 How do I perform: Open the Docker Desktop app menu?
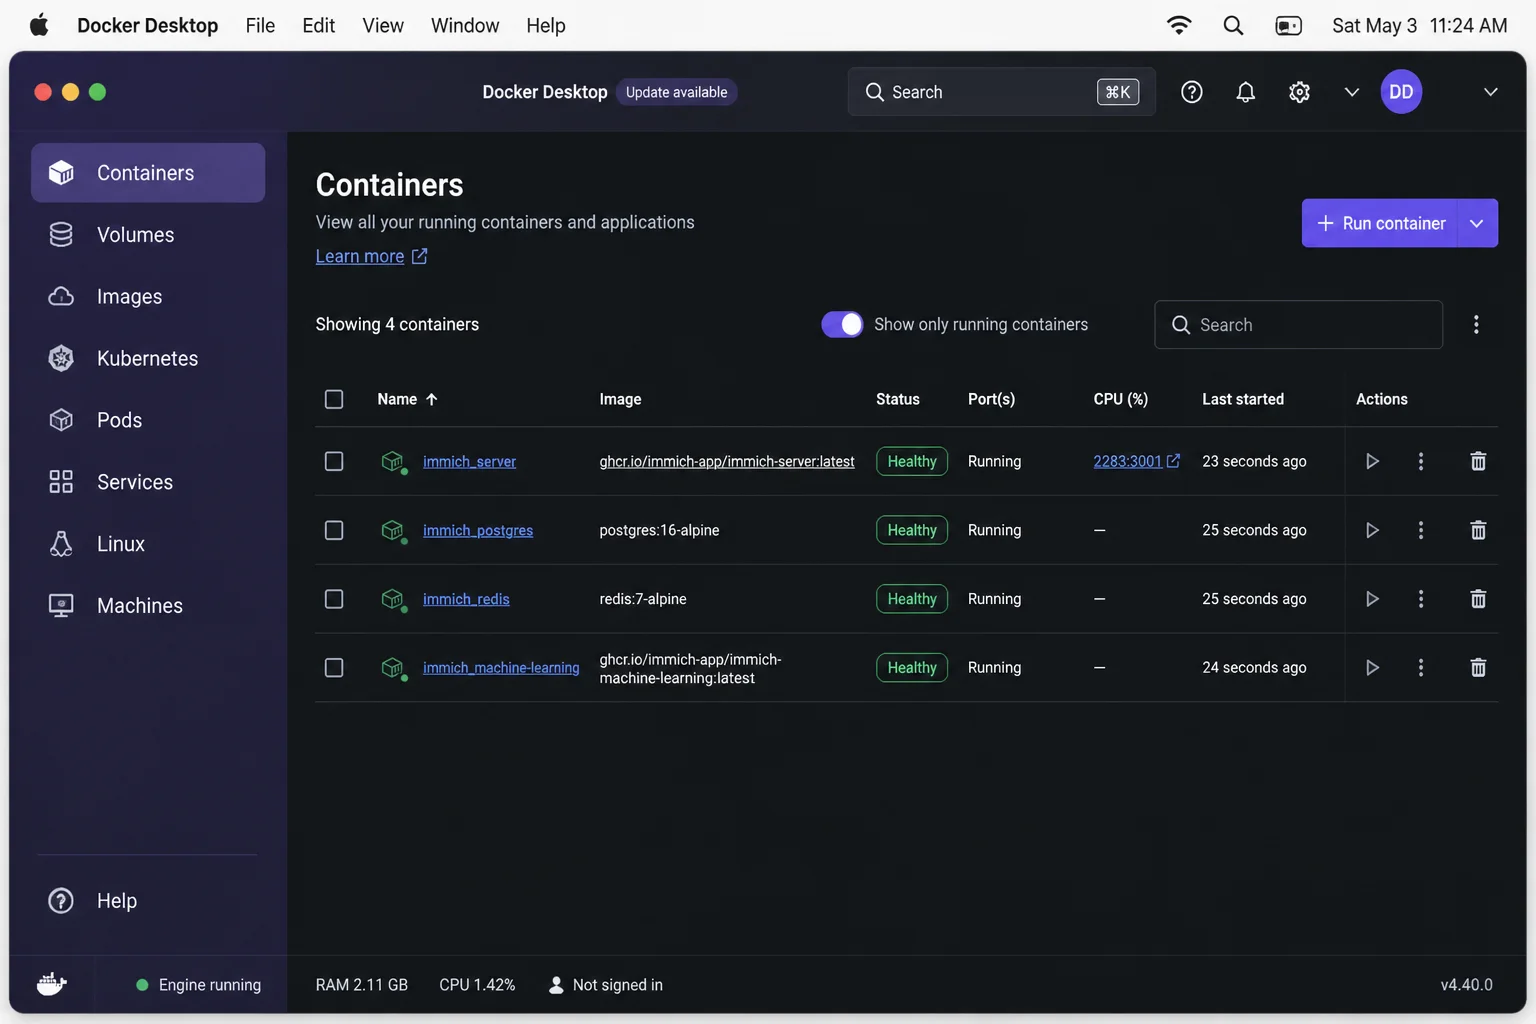pos(148,25)
